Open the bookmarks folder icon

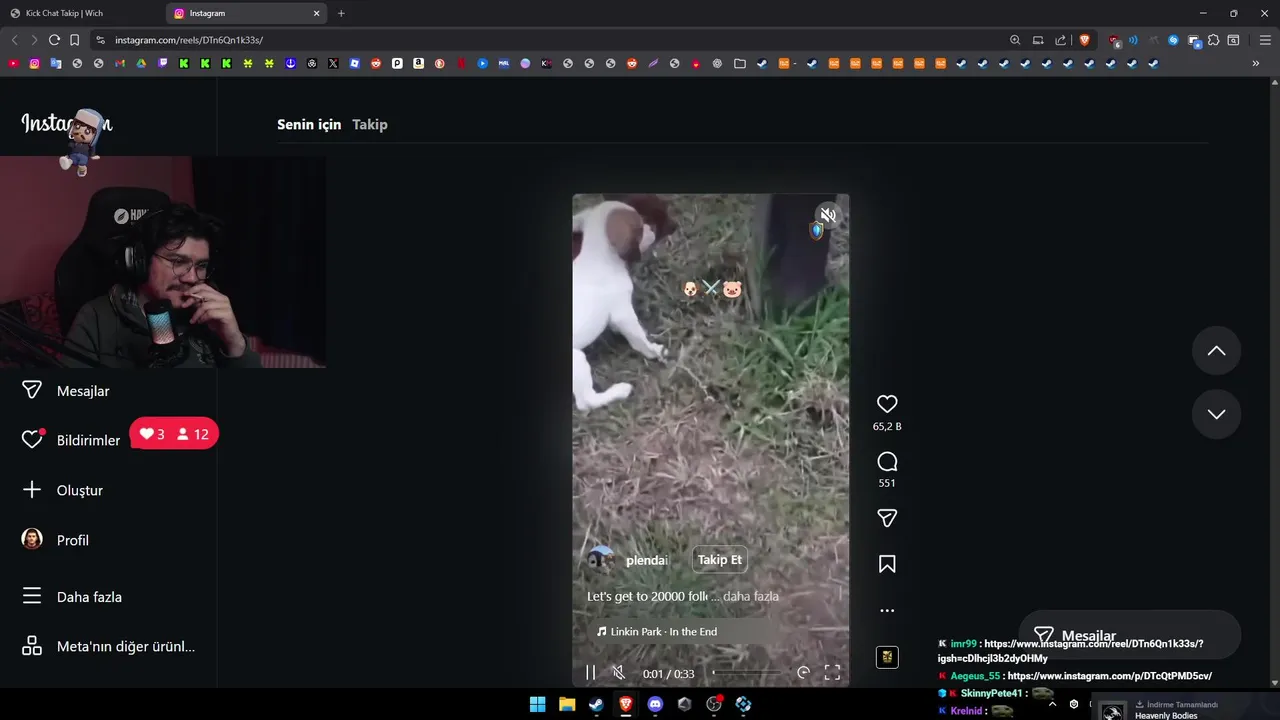point(740,63)
